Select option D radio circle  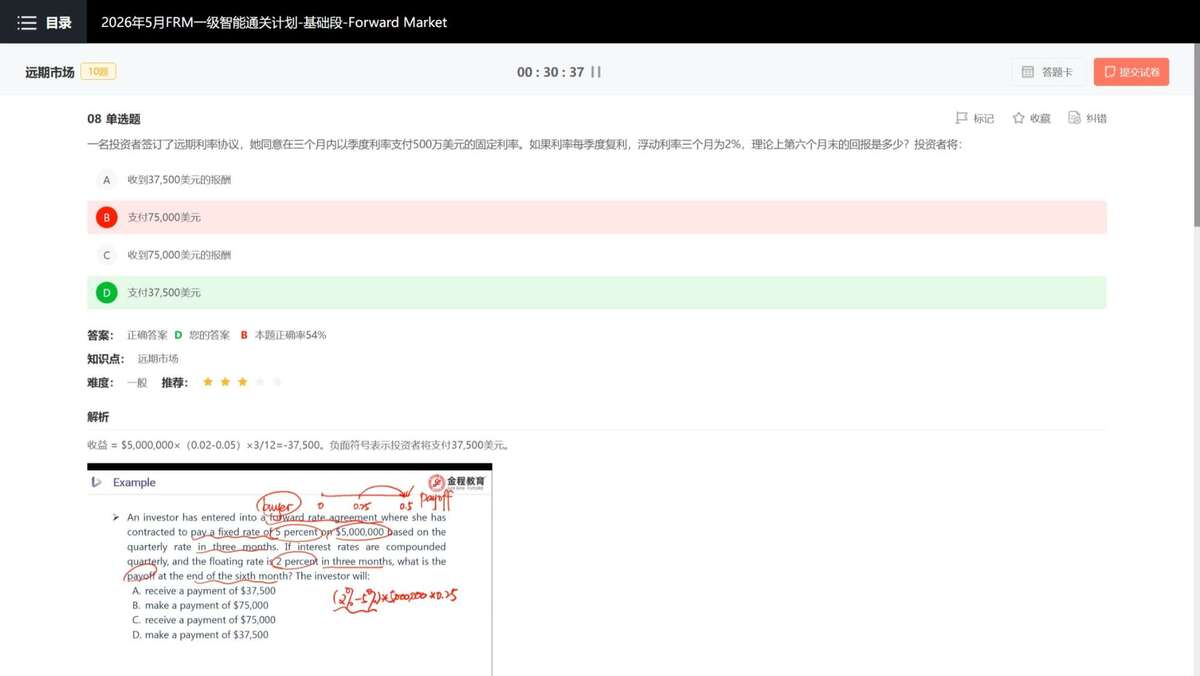[106, 293]
